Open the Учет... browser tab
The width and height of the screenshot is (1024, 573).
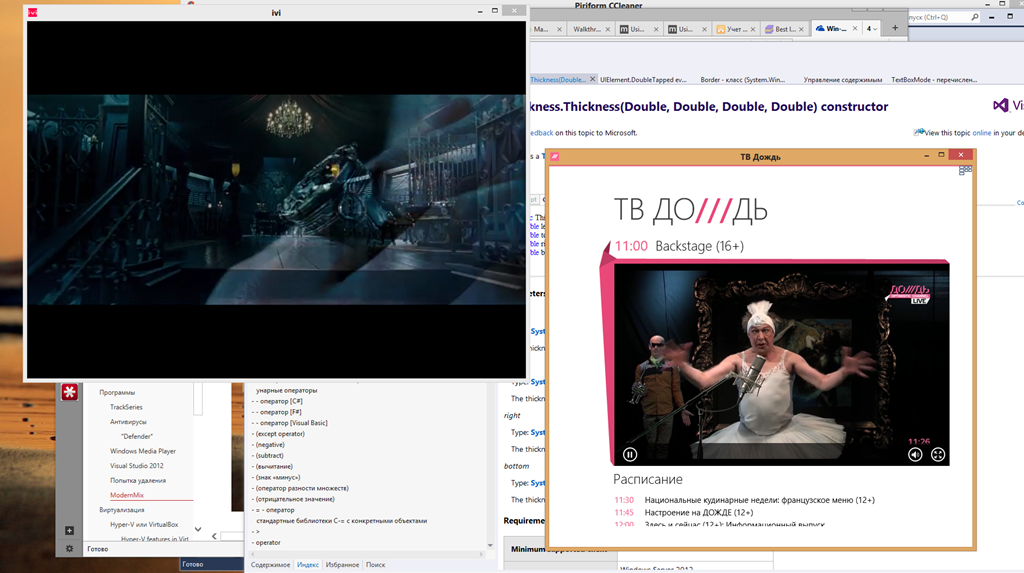737,29
